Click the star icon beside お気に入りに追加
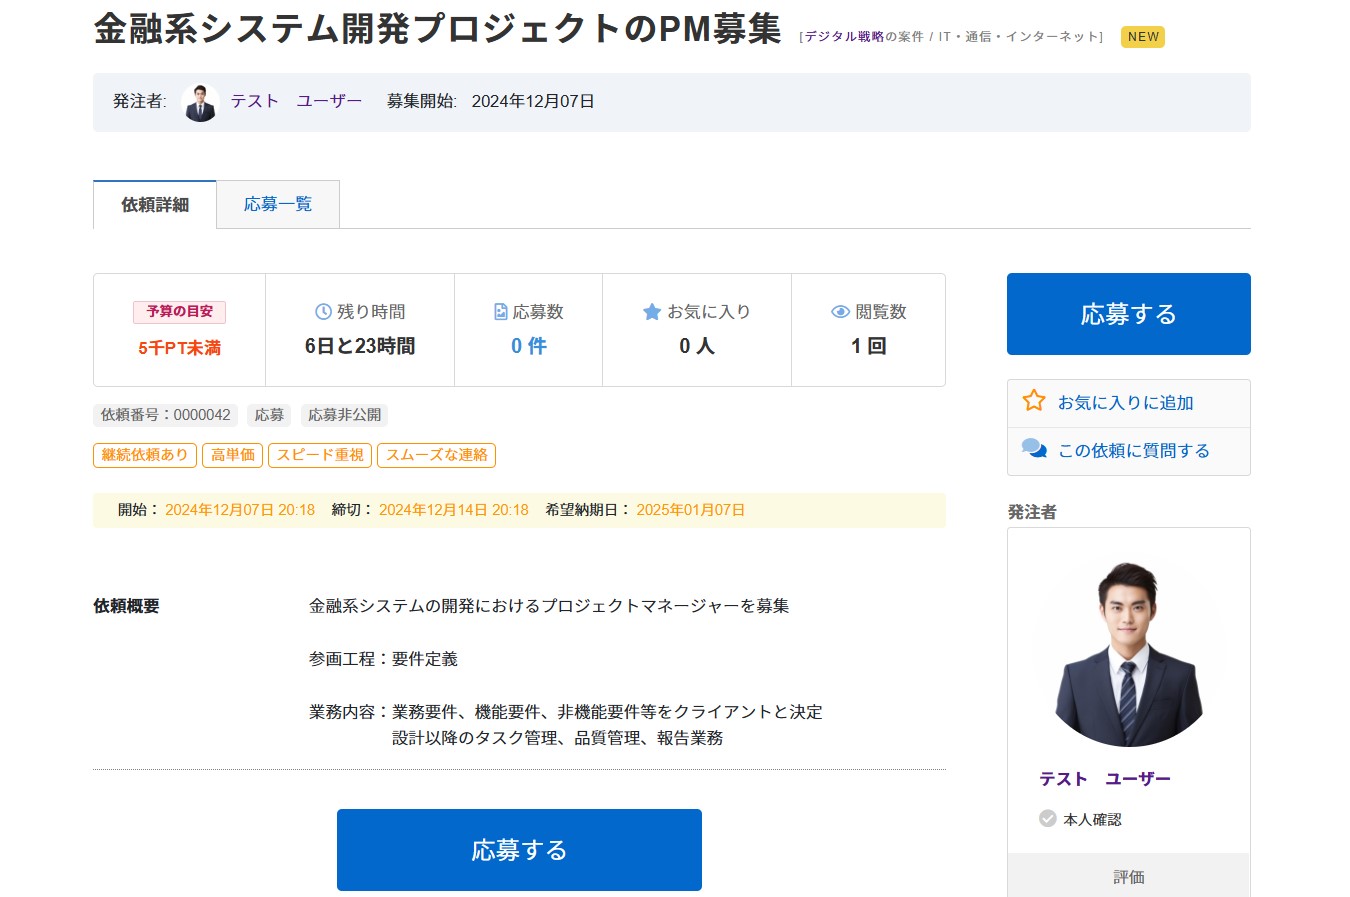The image size is (1350, 897). point(1033,401)
